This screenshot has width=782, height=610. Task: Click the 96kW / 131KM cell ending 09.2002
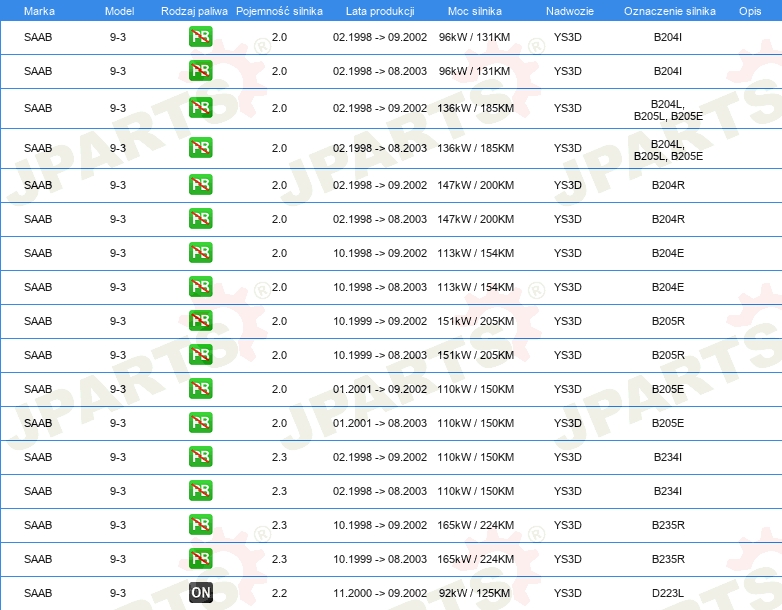click(x=475, y=37)
